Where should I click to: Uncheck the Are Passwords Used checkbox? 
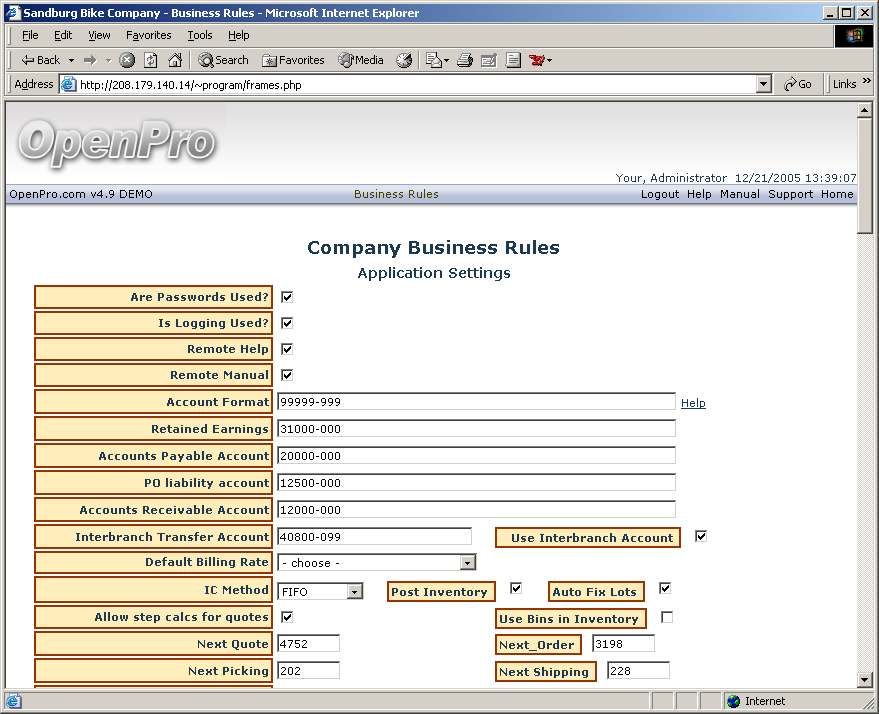click(x=287, y=297)
